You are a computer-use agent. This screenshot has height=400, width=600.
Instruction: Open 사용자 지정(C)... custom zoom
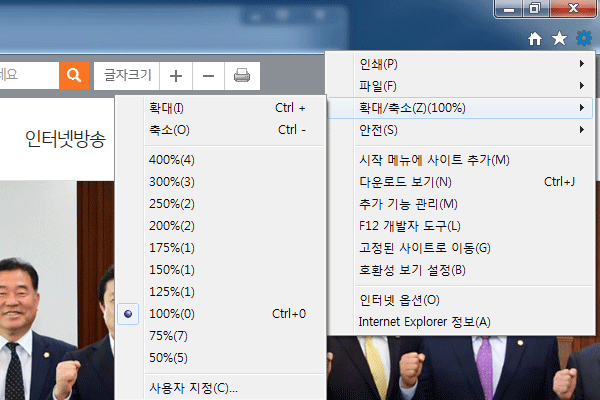click(221, 388)
